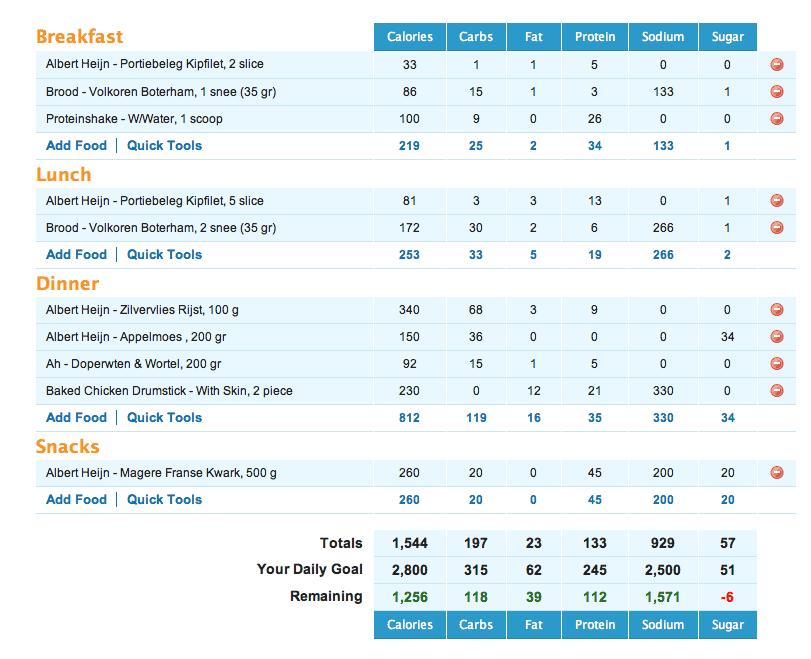The width and height of the screenshot is (811, 659).
Task: Delete the Doperwten & Wortel entry
Action: tap(777, 364)
